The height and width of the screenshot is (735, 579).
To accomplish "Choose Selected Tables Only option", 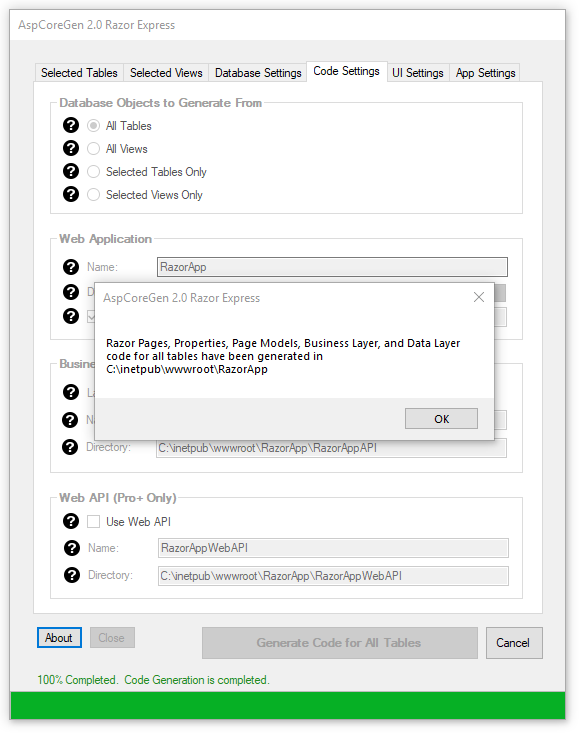I will point(93,172).
